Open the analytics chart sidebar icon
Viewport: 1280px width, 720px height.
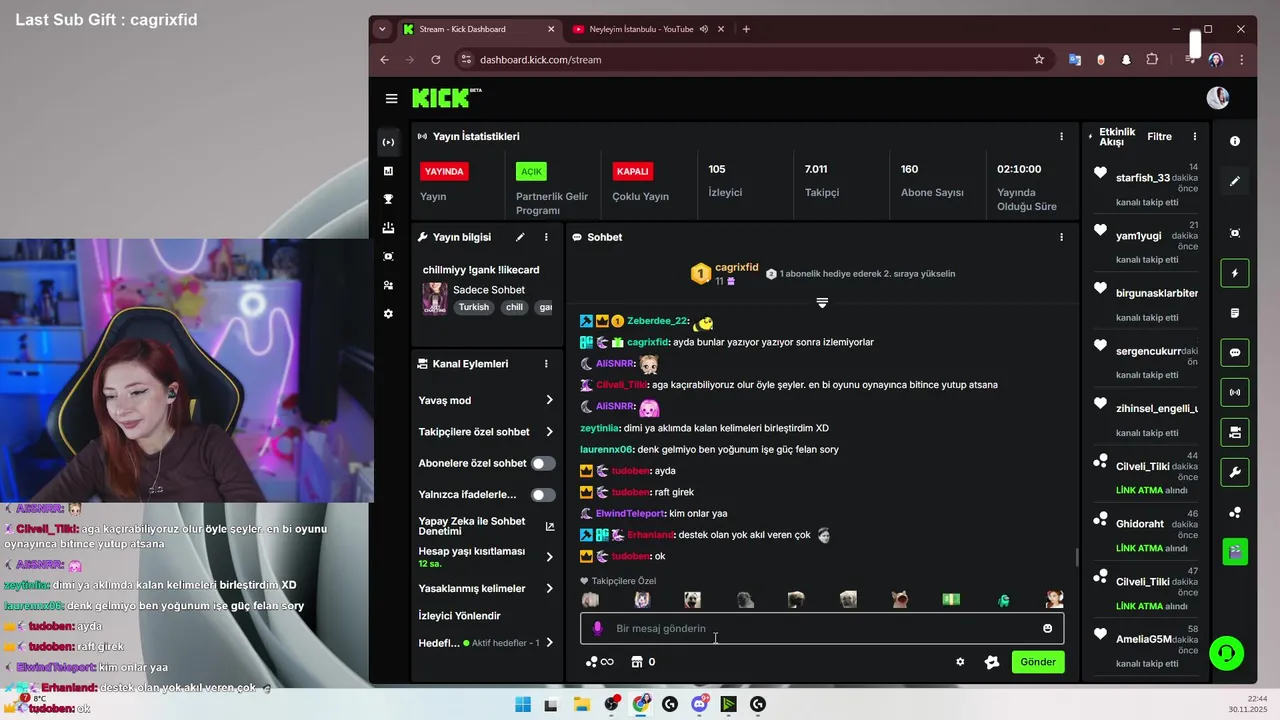(388, 171)
